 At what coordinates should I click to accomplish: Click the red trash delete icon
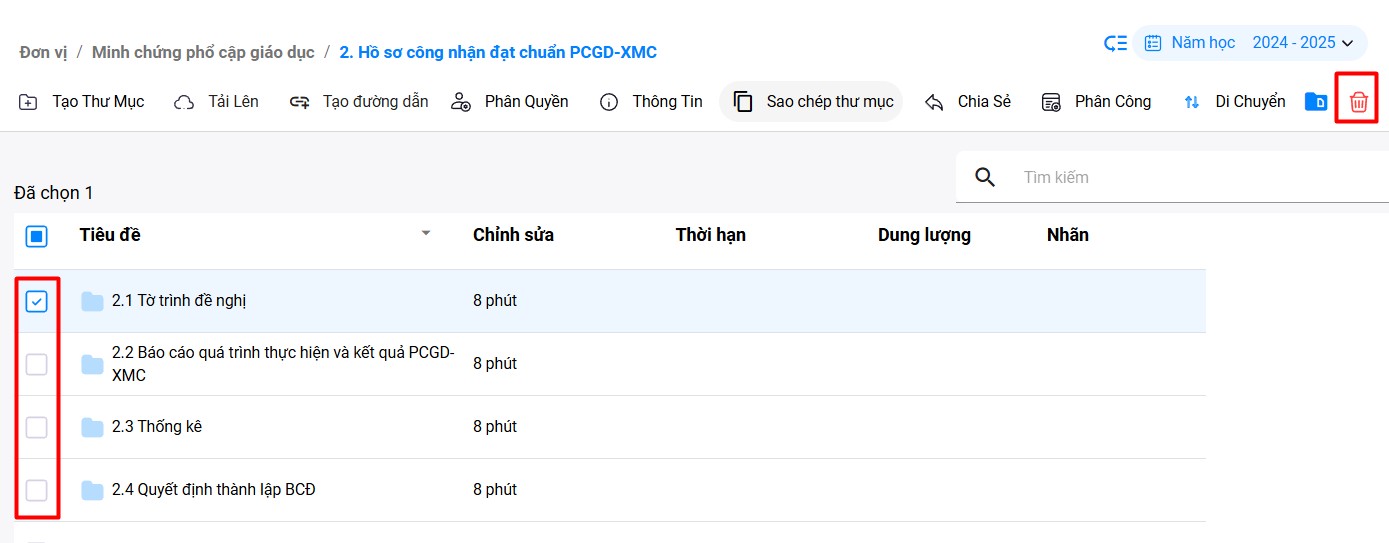1358,101
